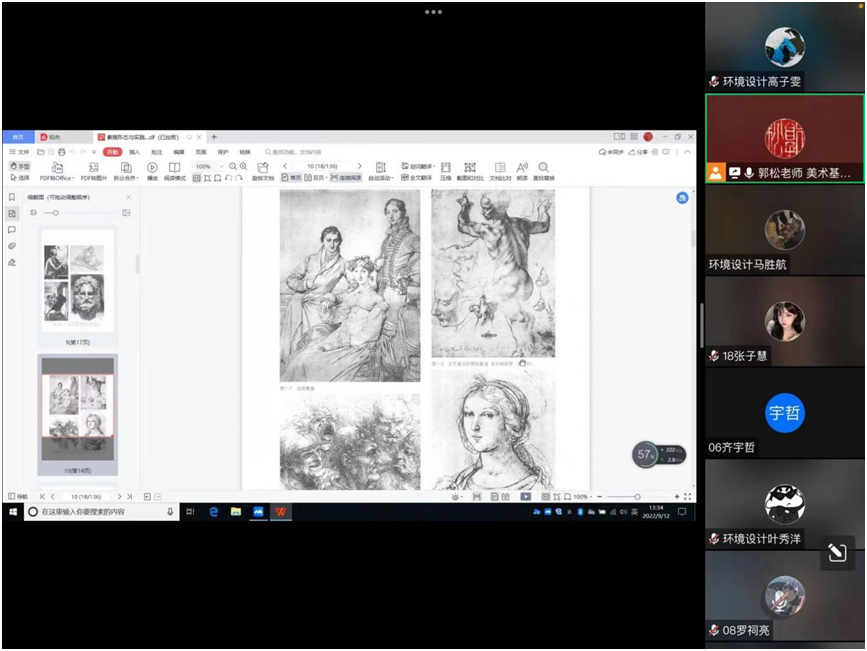Open the 自动滚动 auto-scroll dropdown
Screen dimensions: 867x651
[x=381, y=171]
